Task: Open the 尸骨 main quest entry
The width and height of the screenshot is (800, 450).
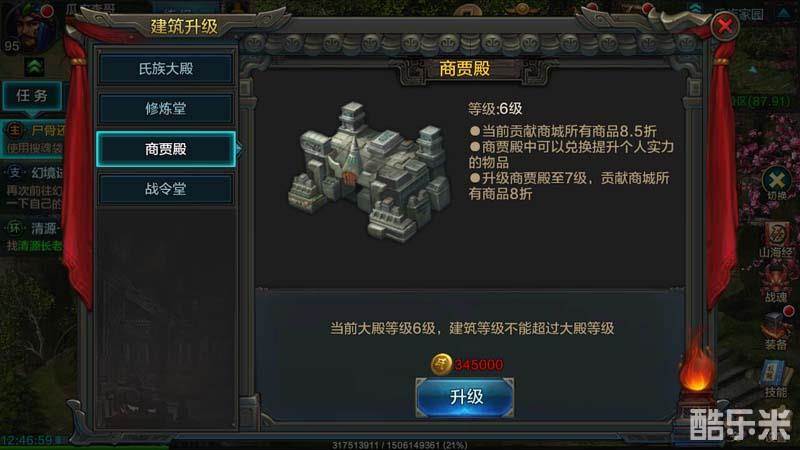Action: (x=34, y=139)
